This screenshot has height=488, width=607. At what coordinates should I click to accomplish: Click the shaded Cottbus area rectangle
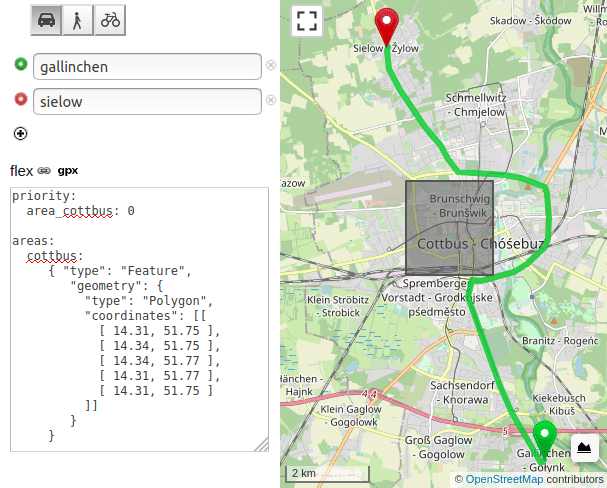[x=448, y=227]
